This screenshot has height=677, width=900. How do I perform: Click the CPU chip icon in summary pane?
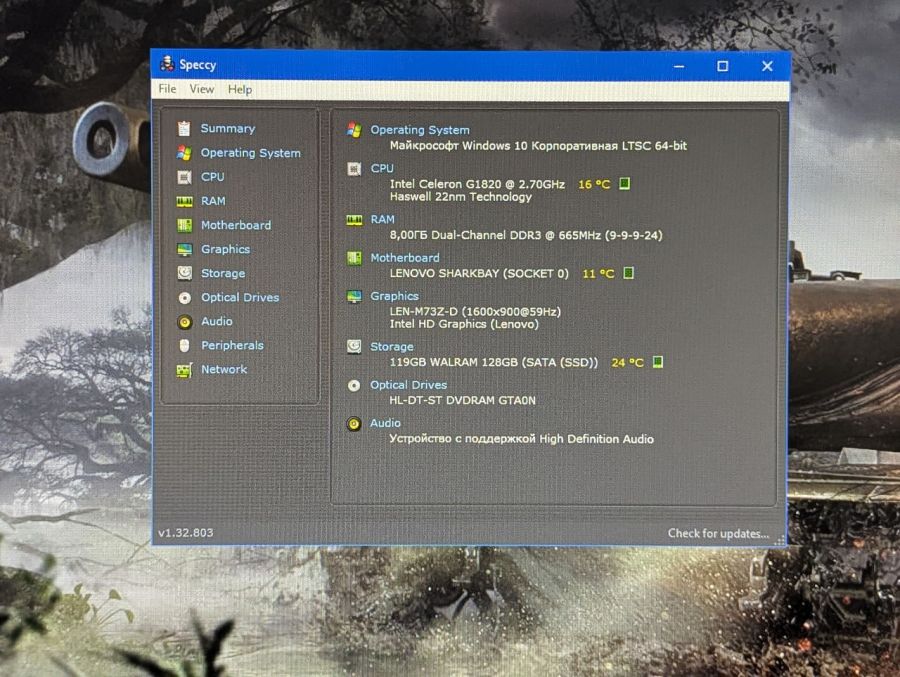(x=354, y=169)
